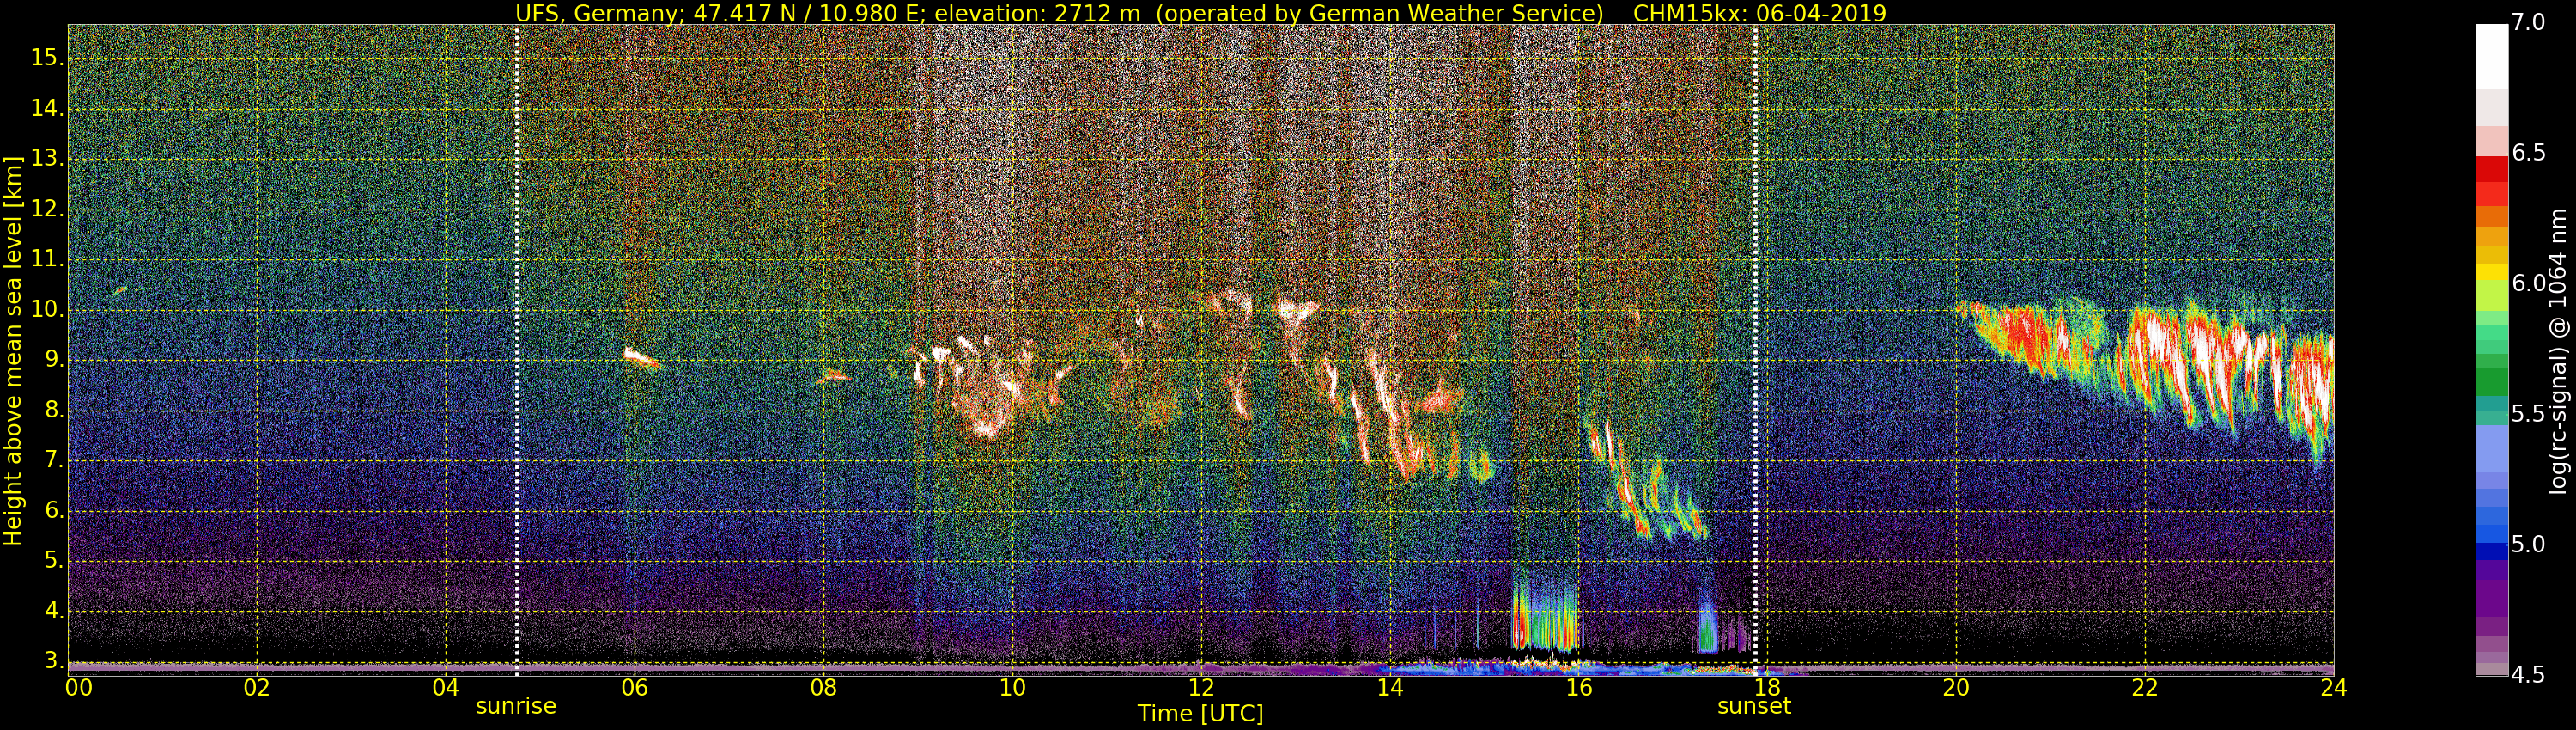Click time tick label '14'
The image size is (2576, 730).
[1390, 688]
